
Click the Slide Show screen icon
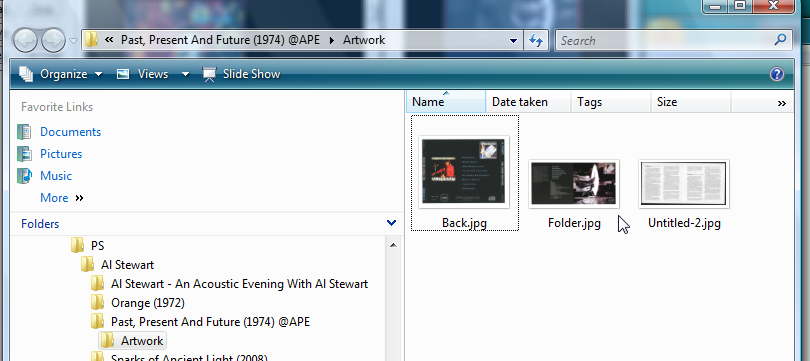209,74
